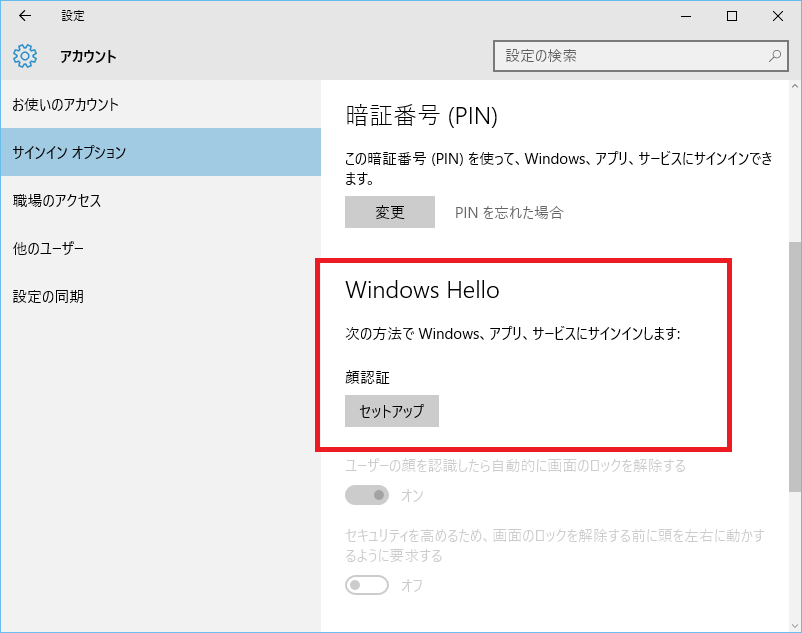The height and width of the screenshot is (633, 802).
Task: Select お使いのアカウント in the sidebar
Action: (x=161, y=104)
